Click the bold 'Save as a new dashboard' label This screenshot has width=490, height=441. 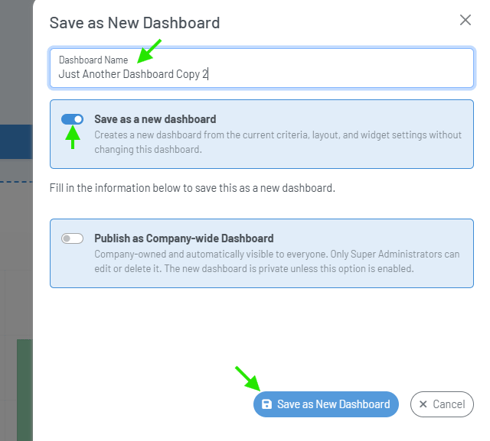coord(155,119)
